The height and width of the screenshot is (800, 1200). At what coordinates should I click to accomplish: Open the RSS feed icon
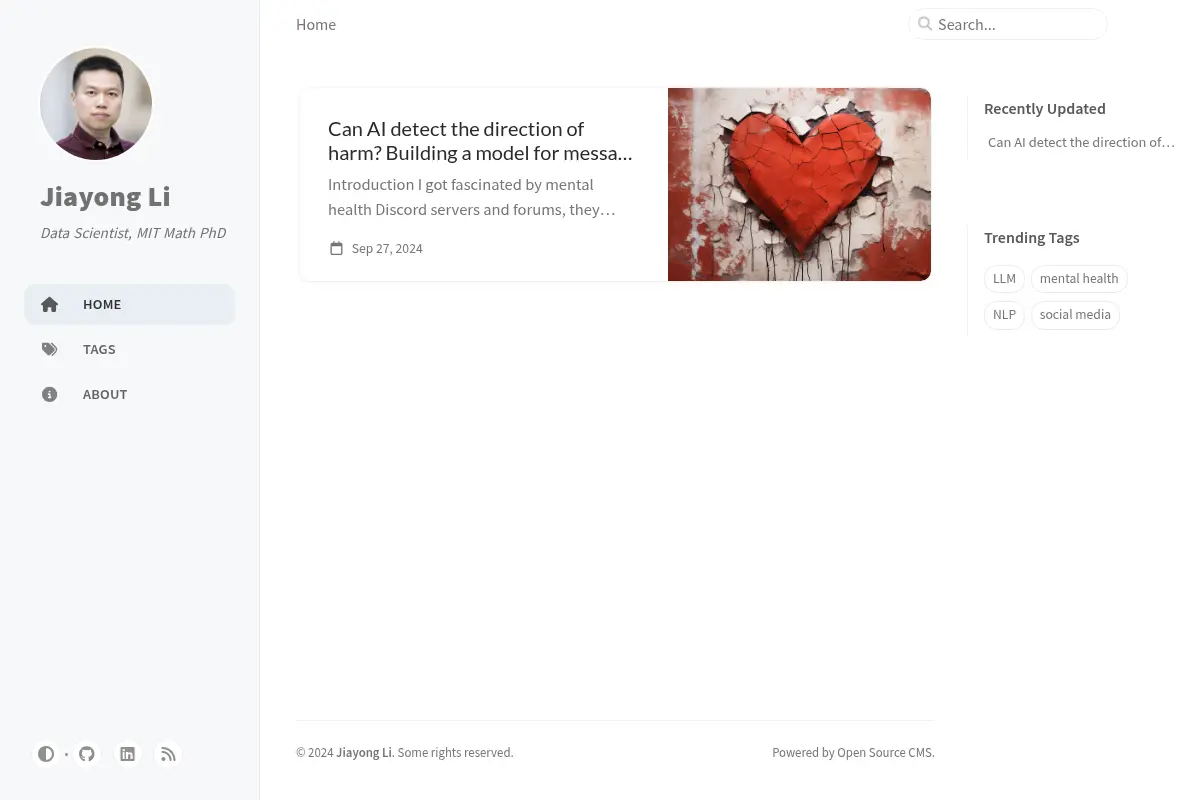pos(168,754)
